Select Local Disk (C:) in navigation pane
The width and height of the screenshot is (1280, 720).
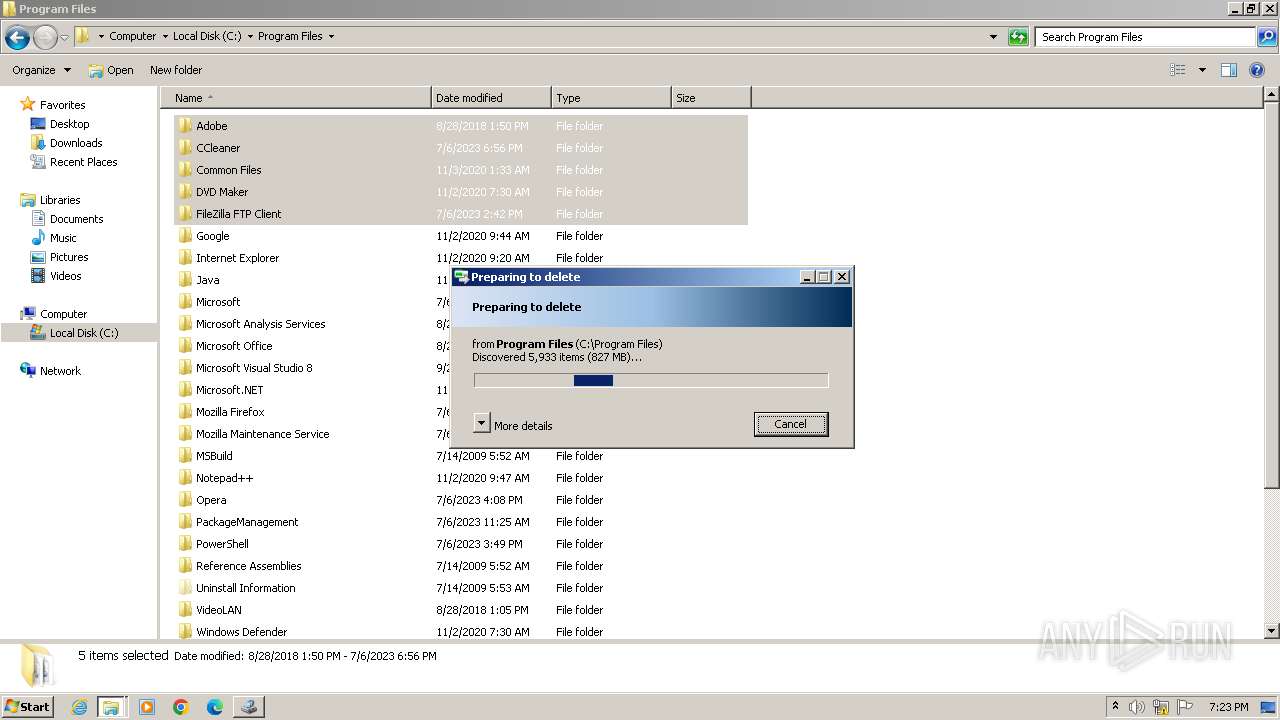point(79,333)
